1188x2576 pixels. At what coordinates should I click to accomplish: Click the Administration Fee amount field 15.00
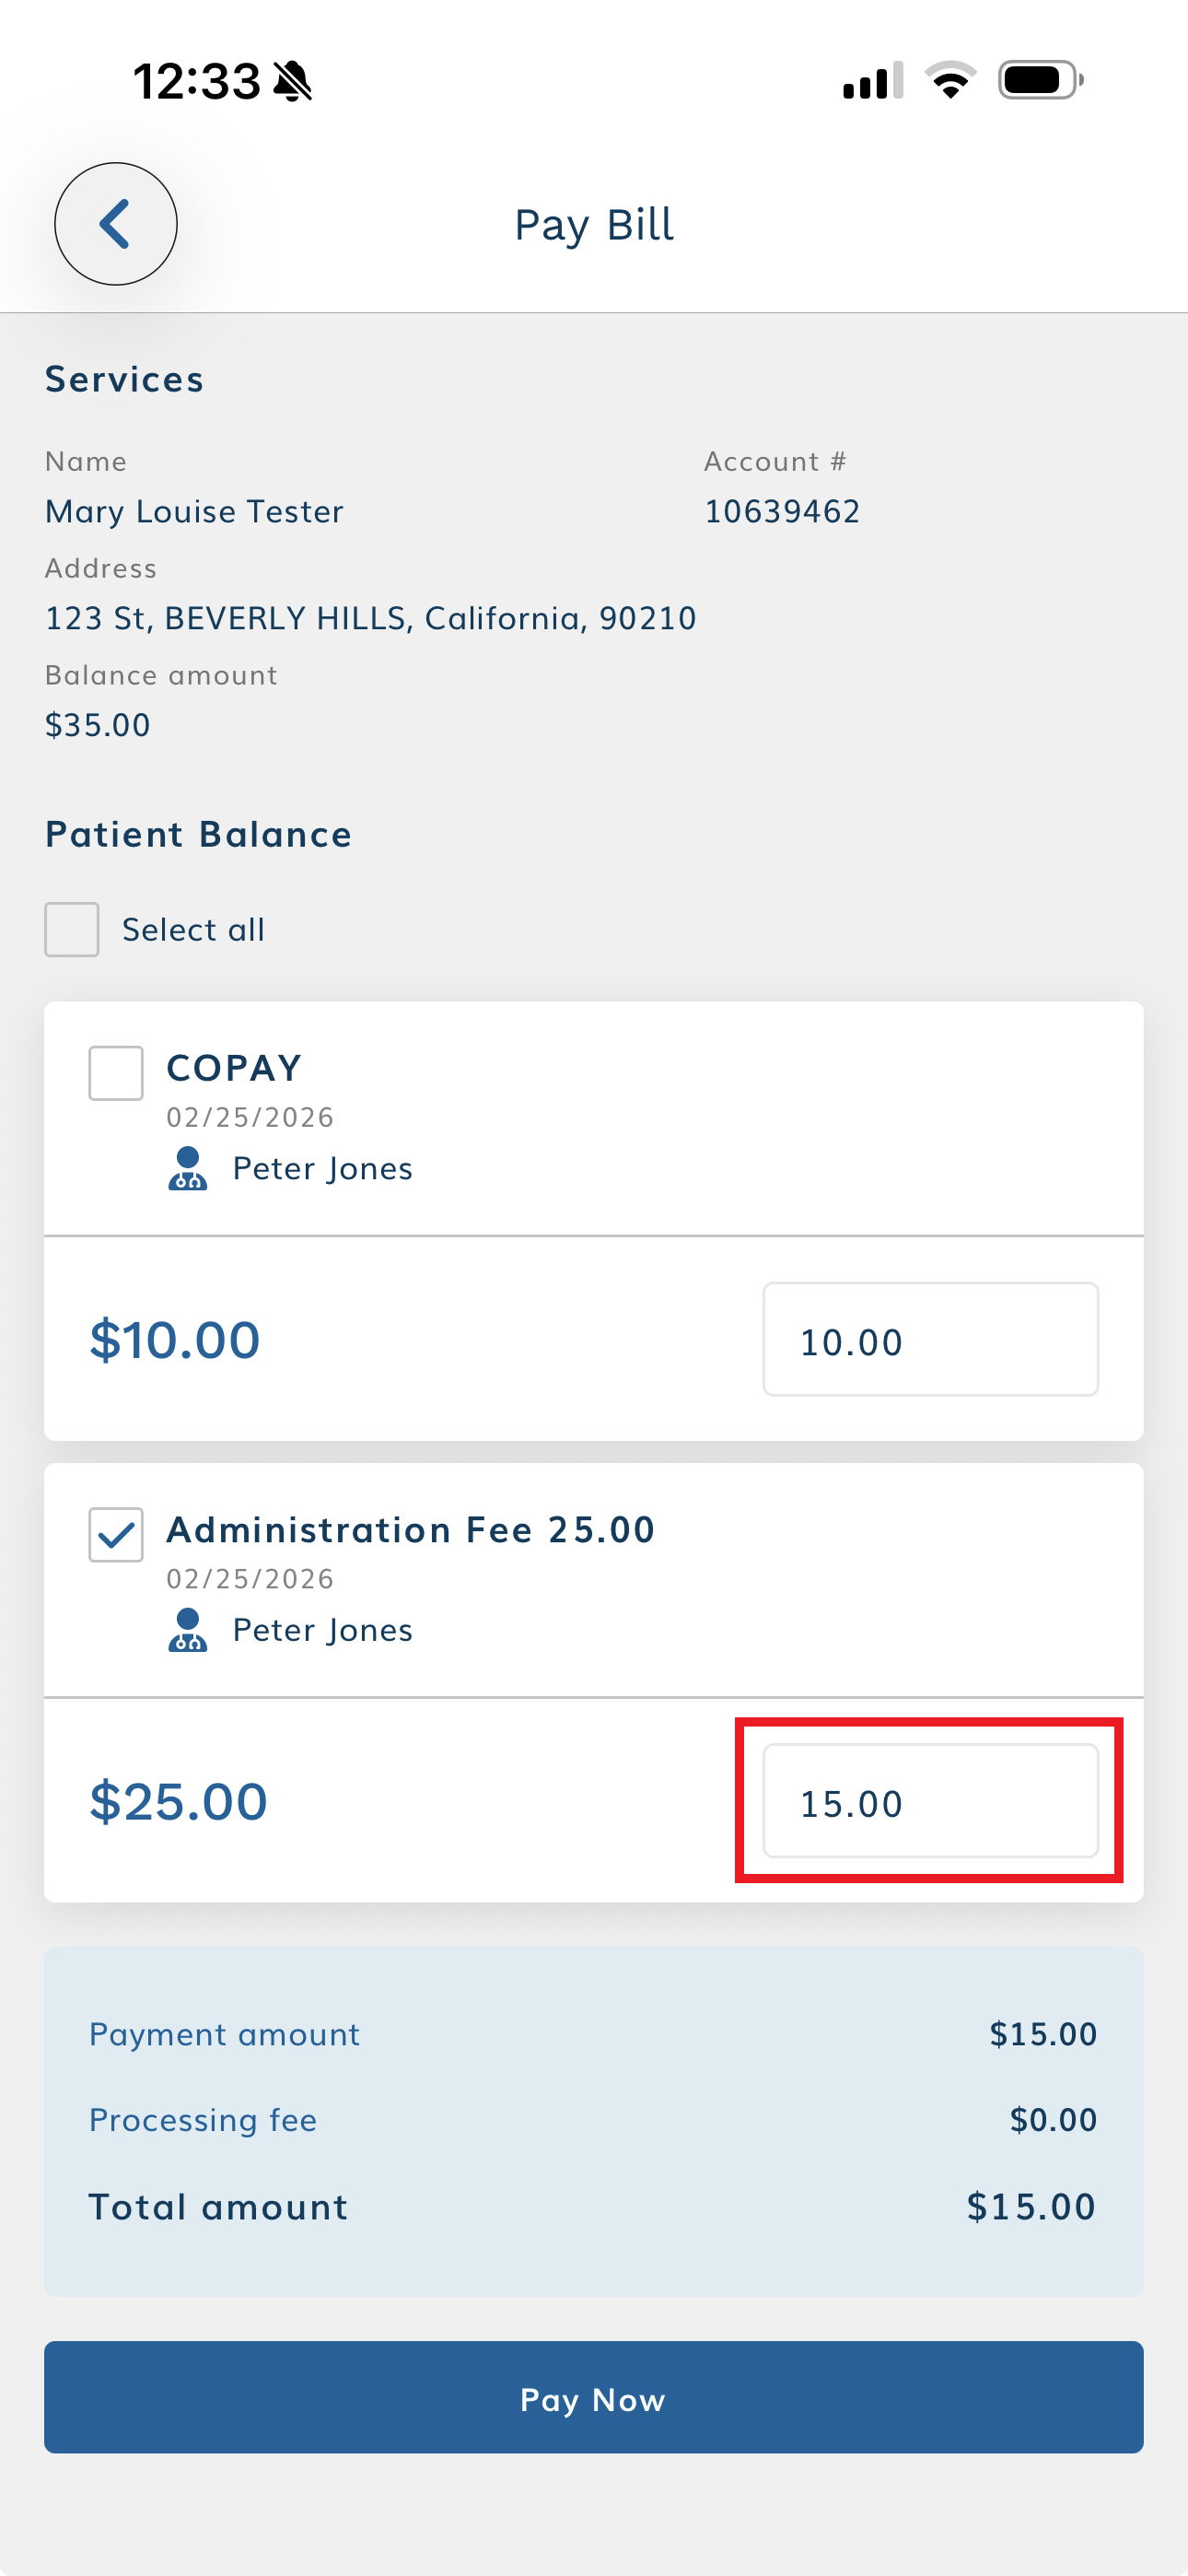click(930, 1802)
